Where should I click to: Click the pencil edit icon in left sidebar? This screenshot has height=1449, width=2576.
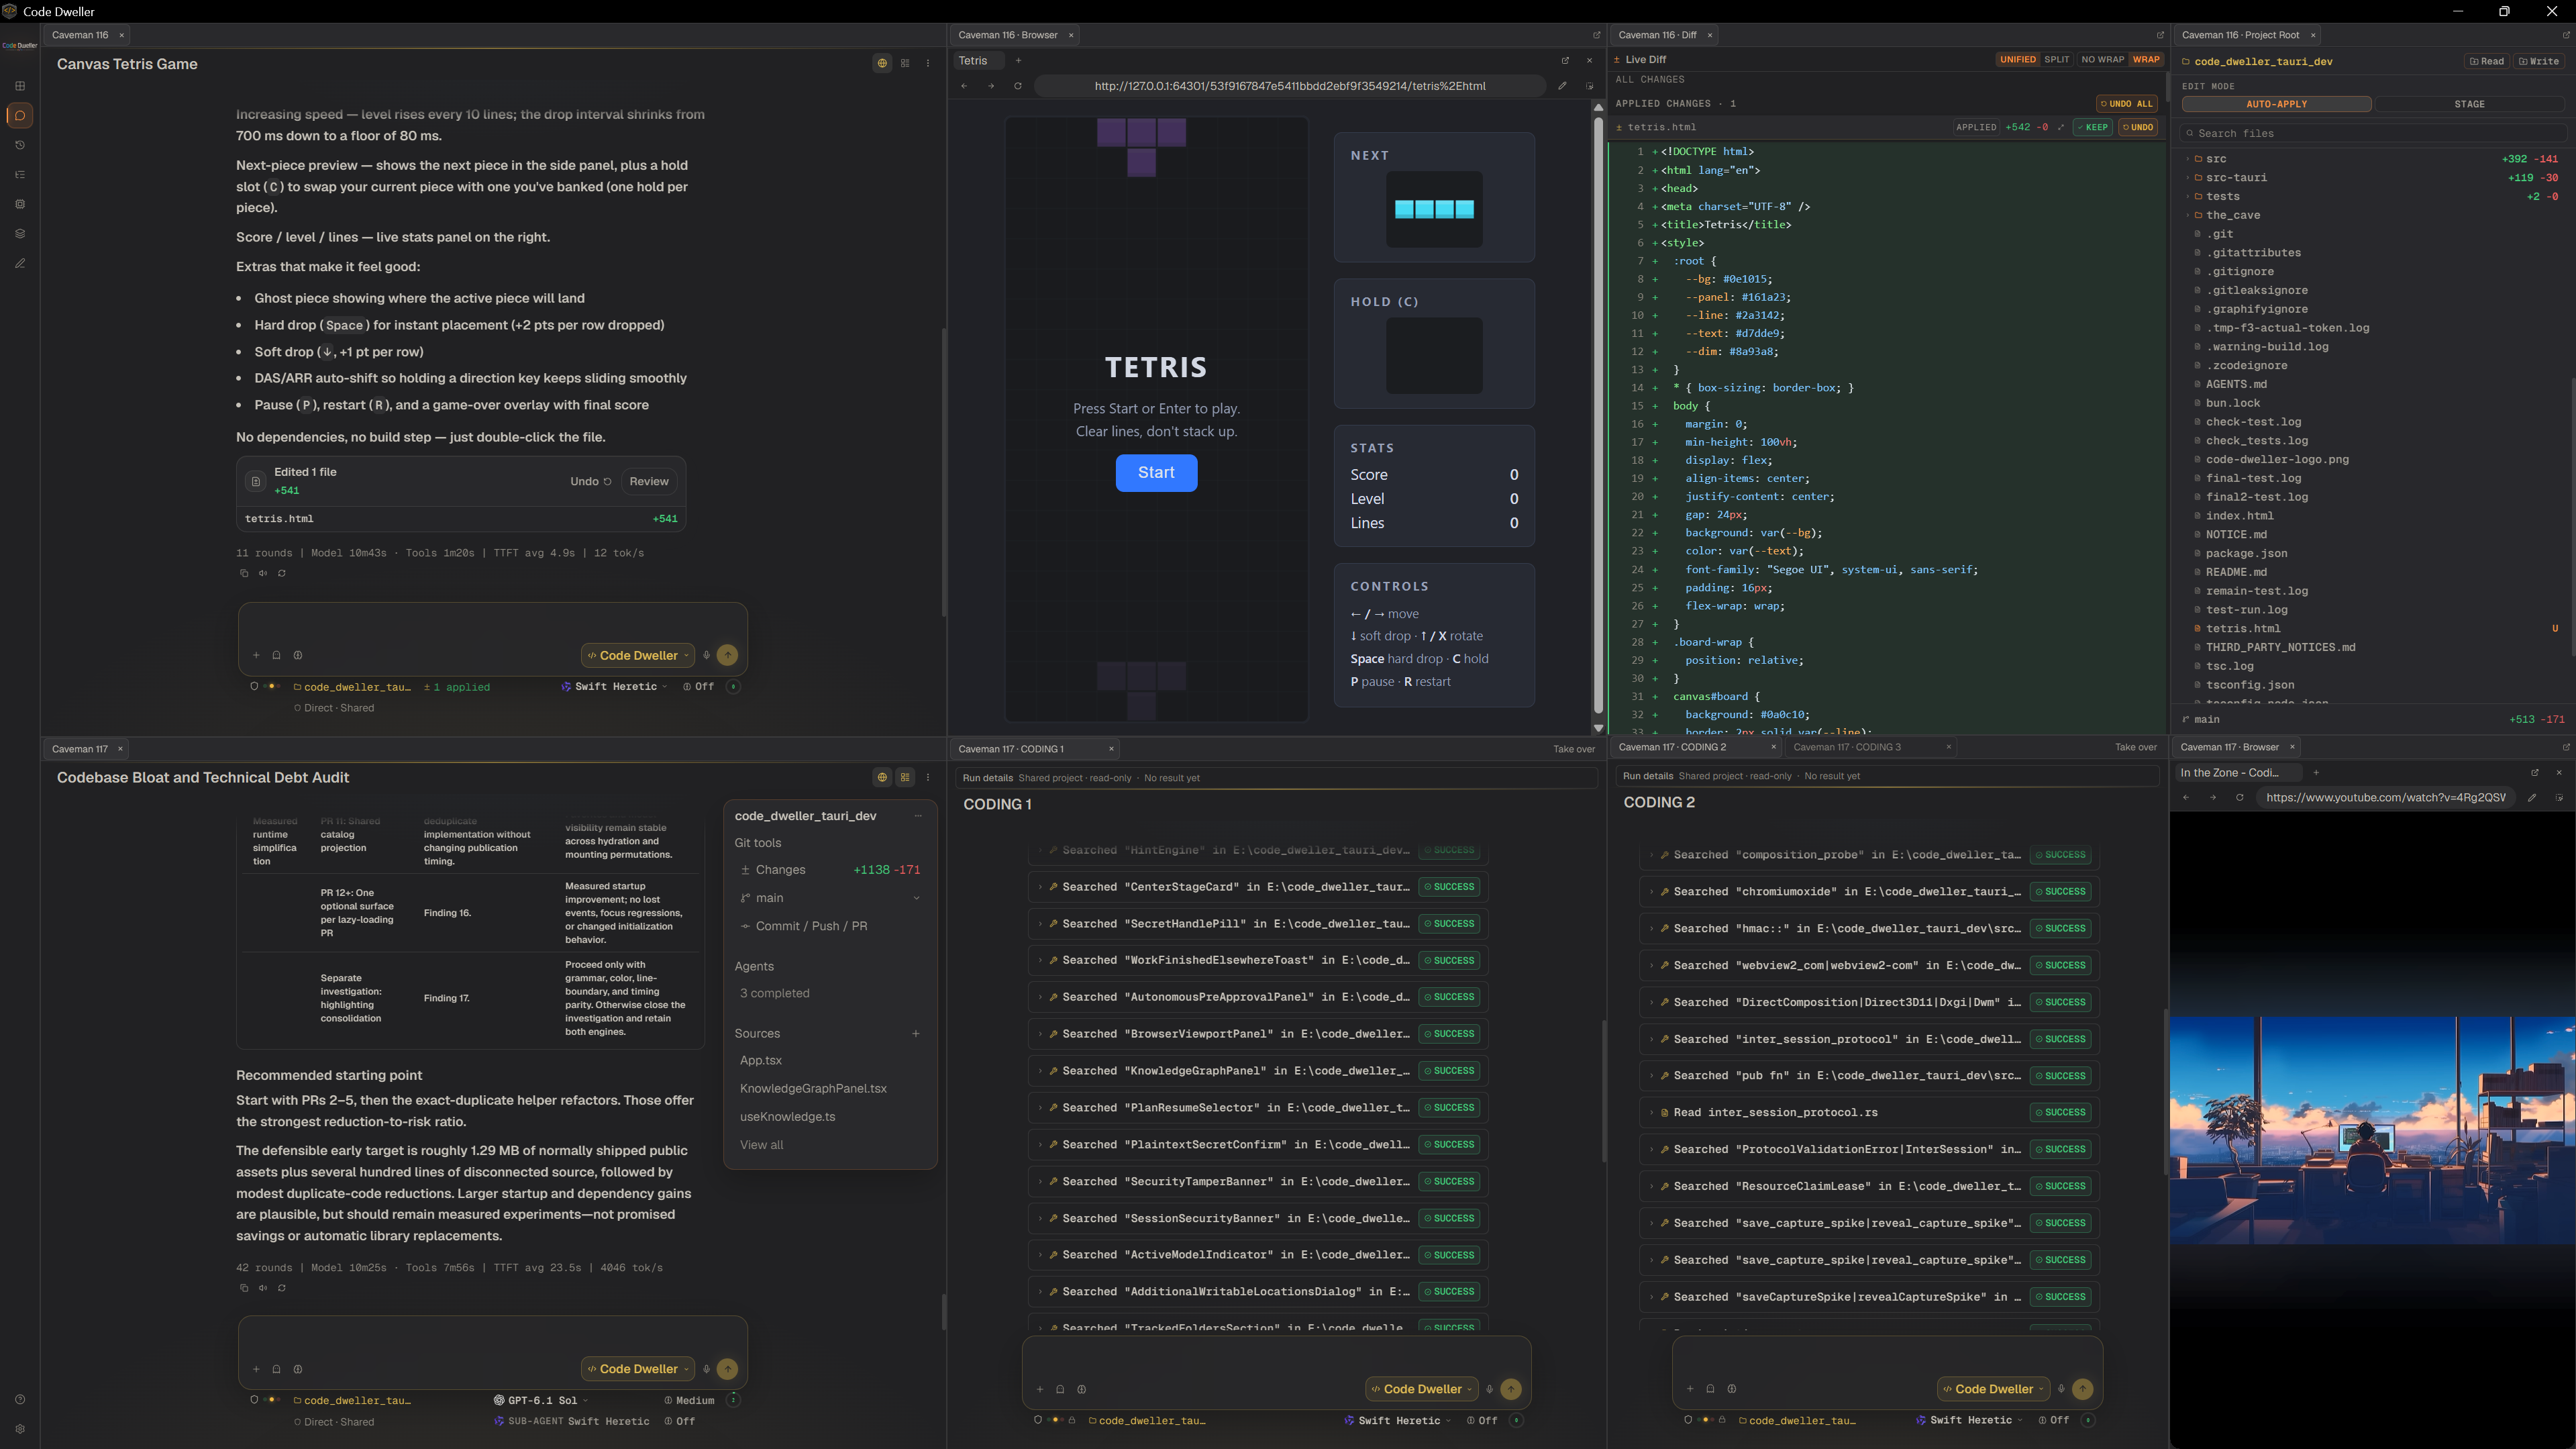[x=20, y=264]
